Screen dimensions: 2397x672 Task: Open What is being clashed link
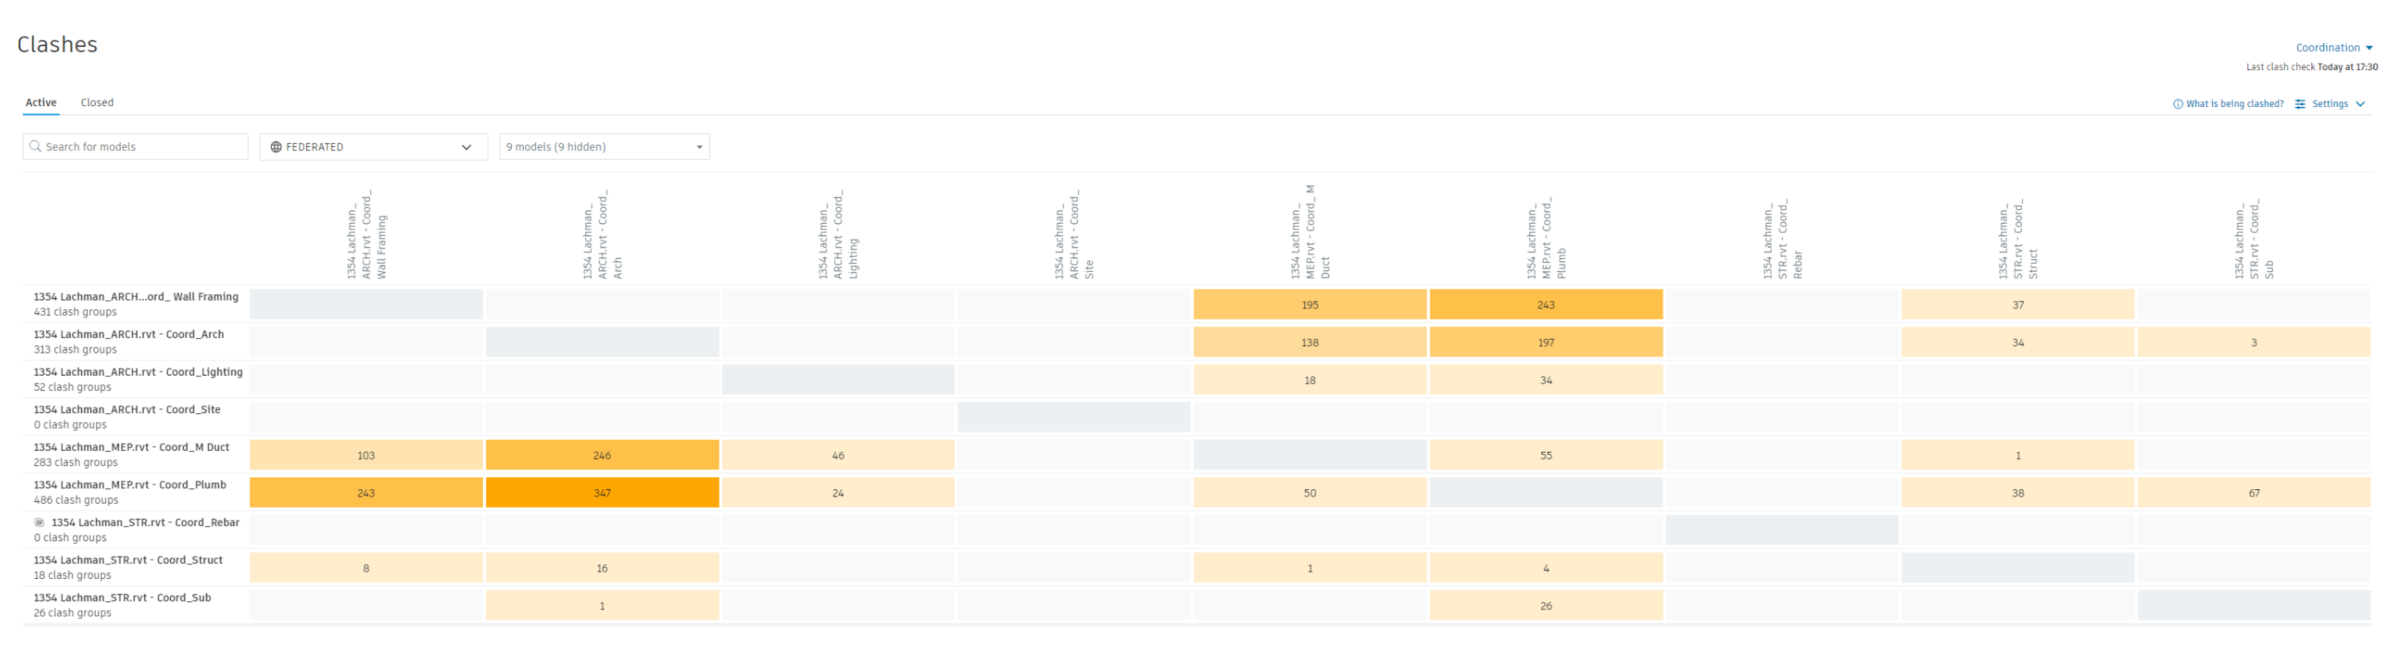2234,104
